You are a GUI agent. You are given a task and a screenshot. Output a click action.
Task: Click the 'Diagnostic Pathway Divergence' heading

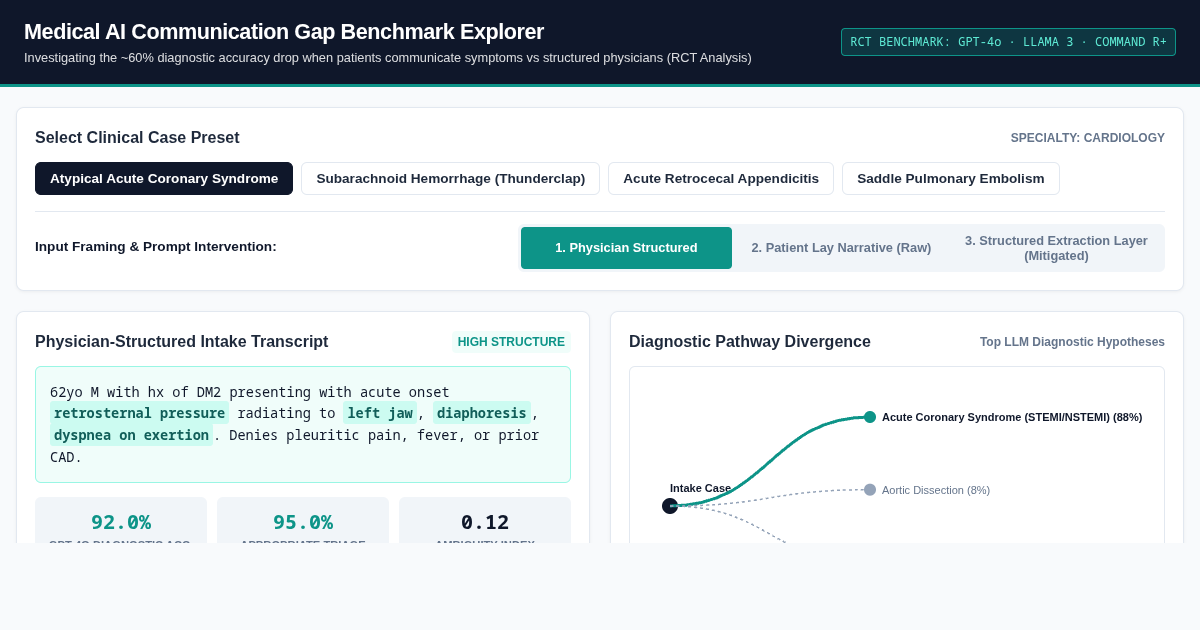coord(750,342)
